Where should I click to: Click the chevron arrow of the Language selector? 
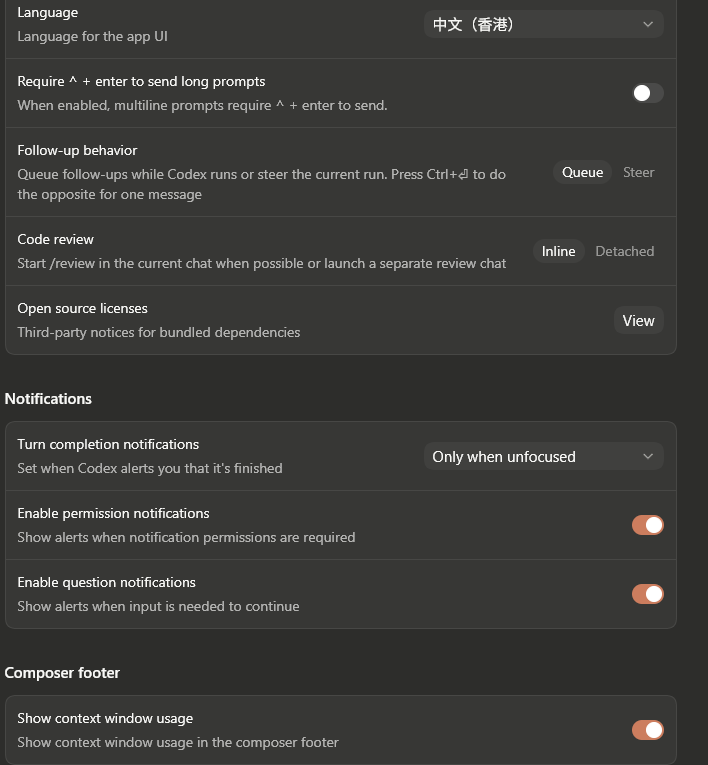click(x=648, y=24)
